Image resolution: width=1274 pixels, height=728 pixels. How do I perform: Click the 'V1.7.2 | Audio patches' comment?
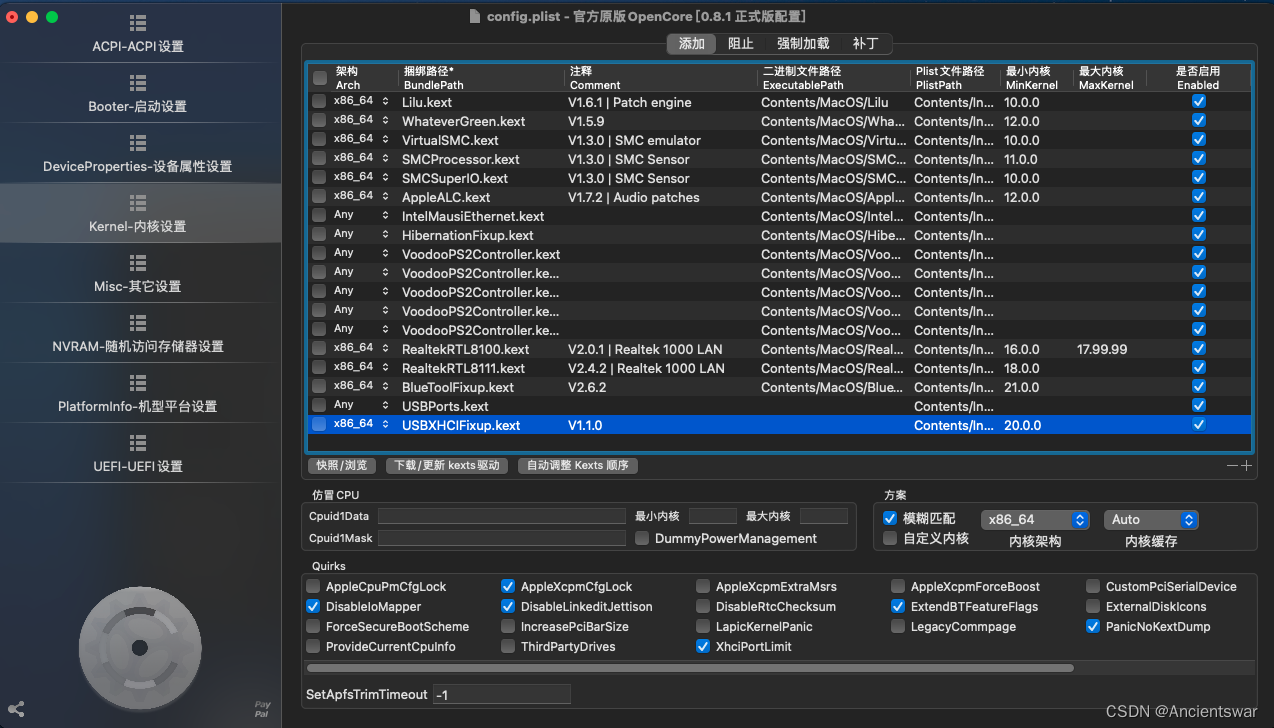point(634,197)
